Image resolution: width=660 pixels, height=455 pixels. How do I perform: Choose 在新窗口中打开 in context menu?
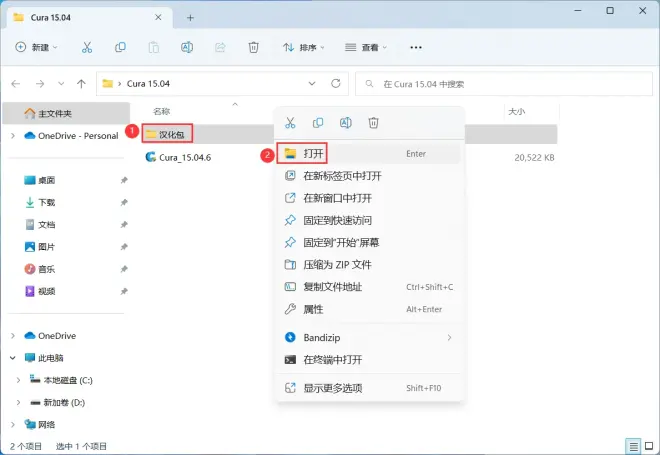[369, 198]
